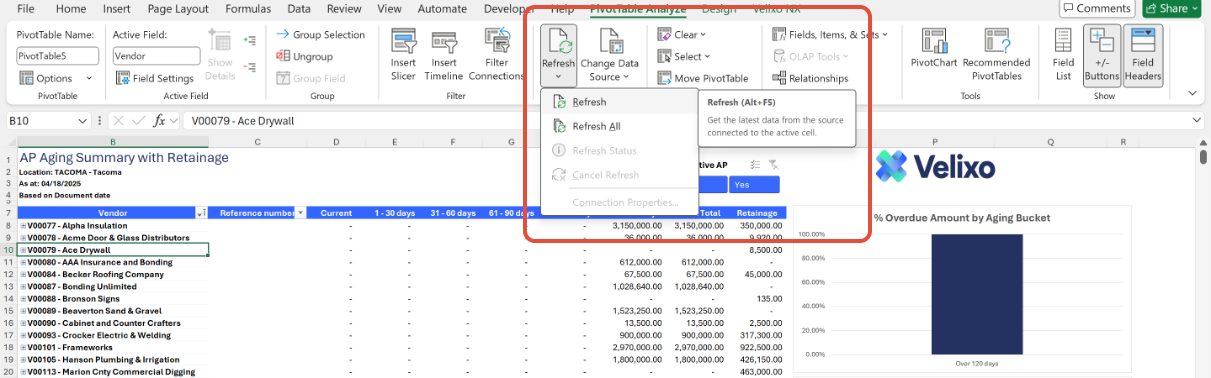Toggle the +/- Buttons display
Image resolution: width=1211 pixels, height=378 pixels.
tap(1102, 55)
